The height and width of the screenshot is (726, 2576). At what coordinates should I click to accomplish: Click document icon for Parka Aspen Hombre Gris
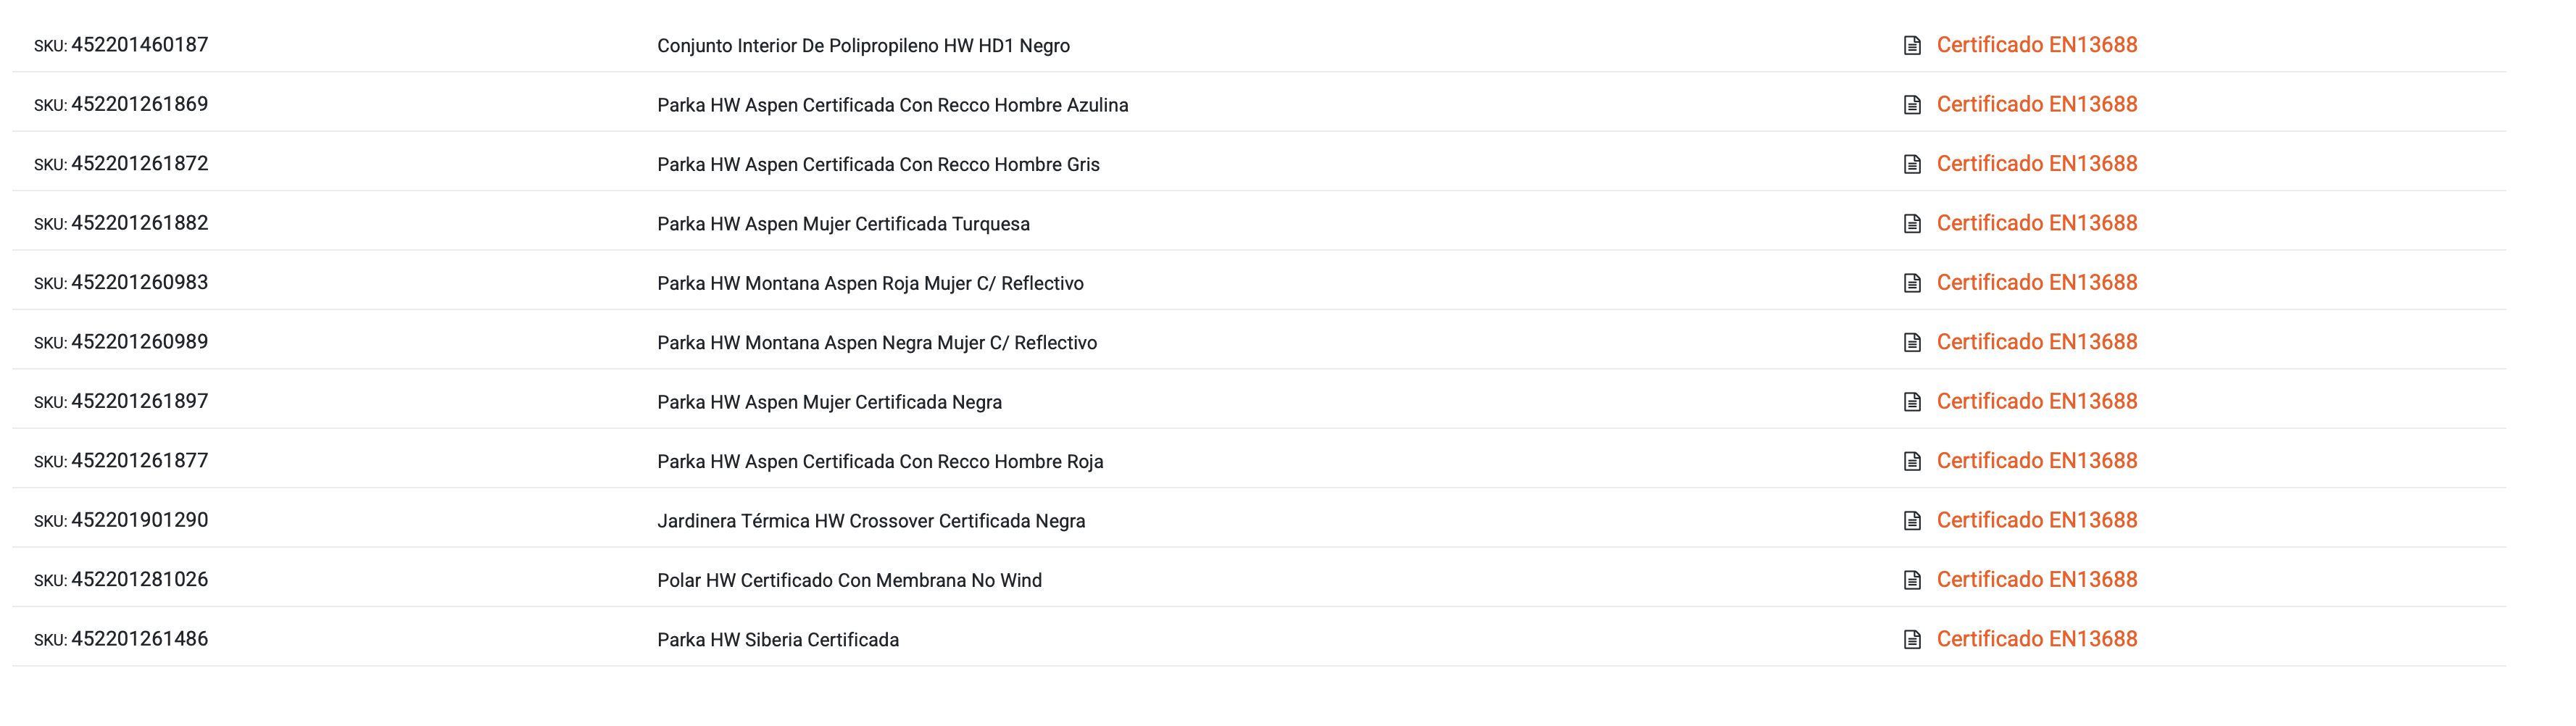click(1912, 165)
